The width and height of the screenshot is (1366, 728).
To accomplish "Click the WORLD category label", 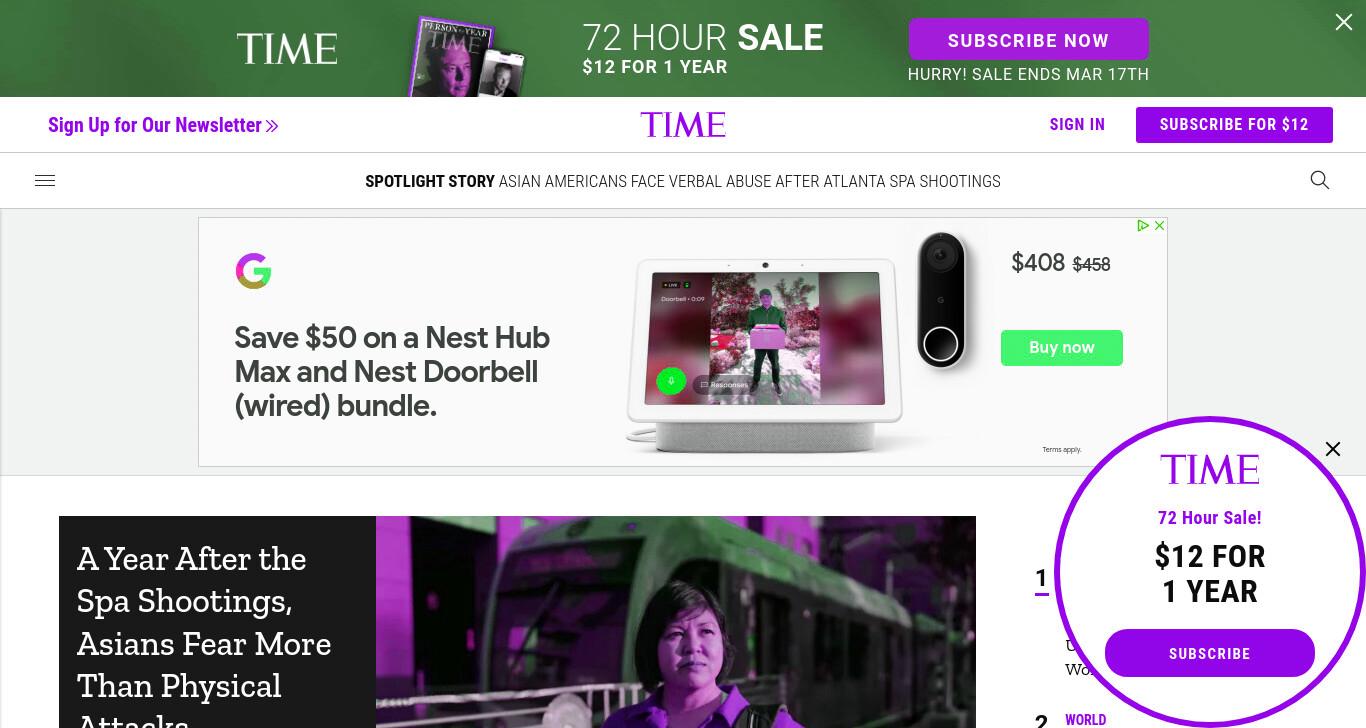I will [x=1085, y=720].
